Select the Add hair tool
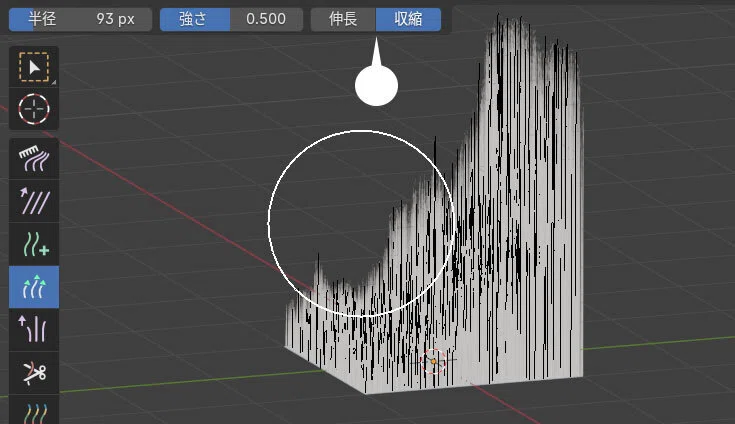This screenshot has width=735, height=424. coord(34,244)
